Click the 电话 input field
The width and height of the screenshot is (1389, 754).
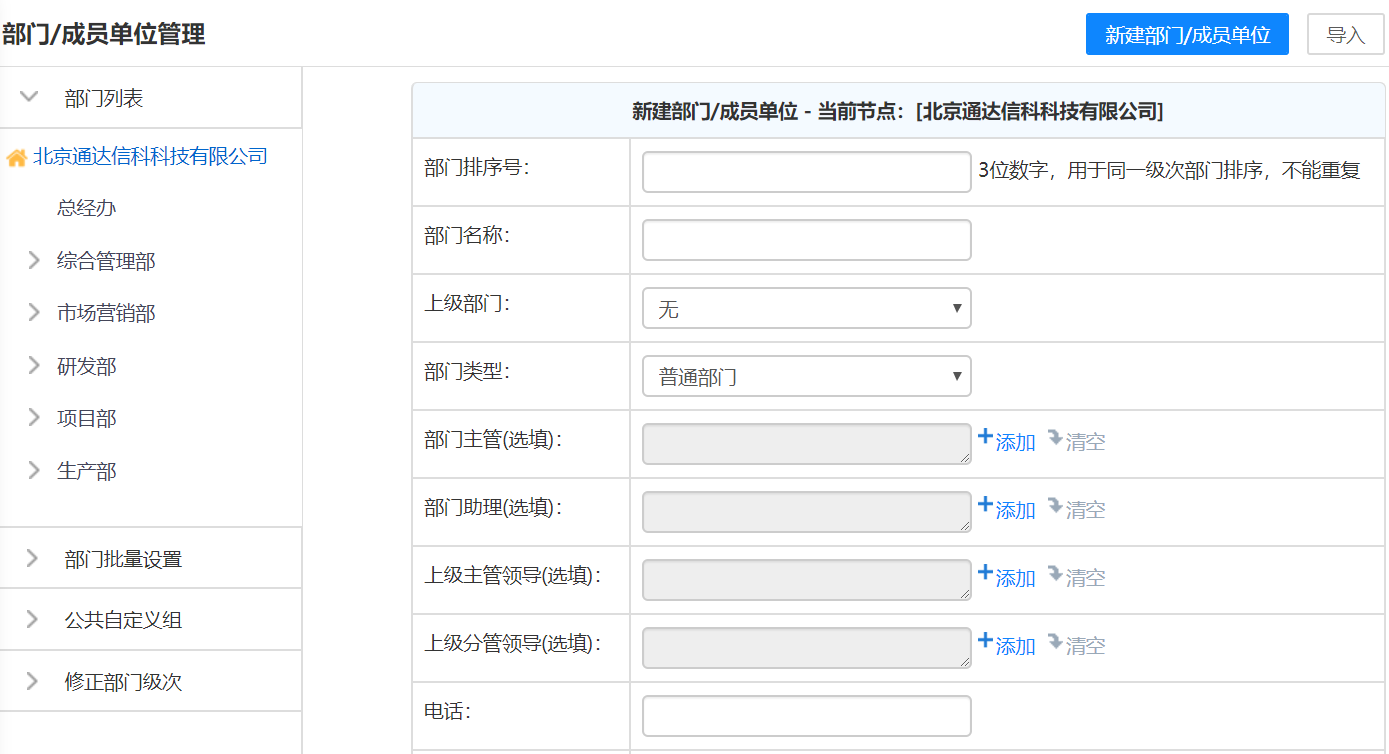[806, 716]
